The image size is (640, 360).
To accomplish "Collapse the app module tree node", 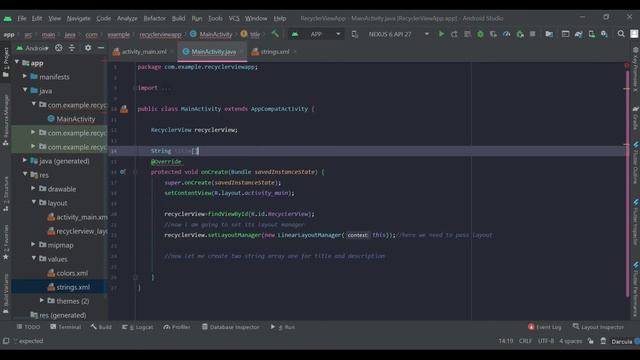I will [x=17, y=62].
